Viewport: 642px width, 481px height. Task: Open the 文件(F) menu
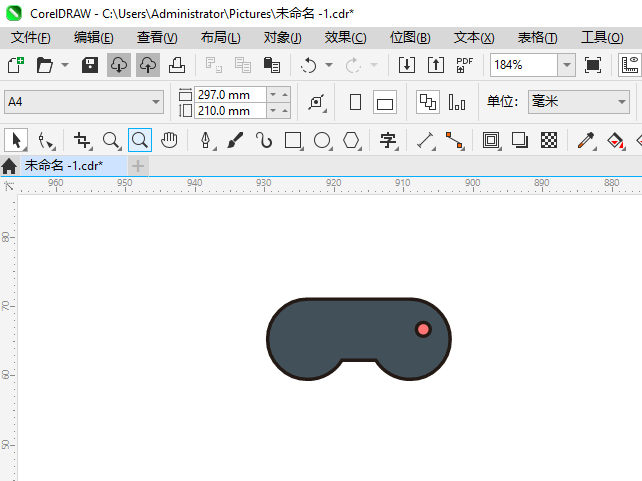31,38
